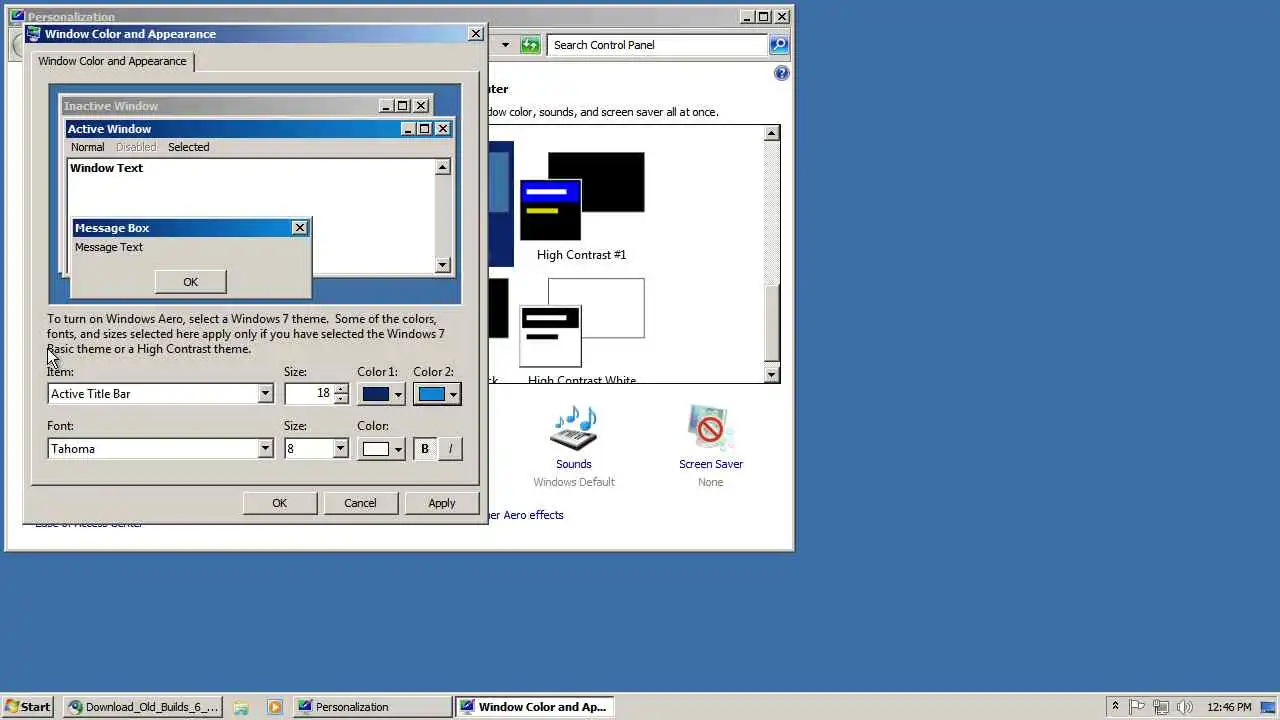Click the Show desktop button beside the clock
The image size is (1280, 720).
coord(1269,706)
